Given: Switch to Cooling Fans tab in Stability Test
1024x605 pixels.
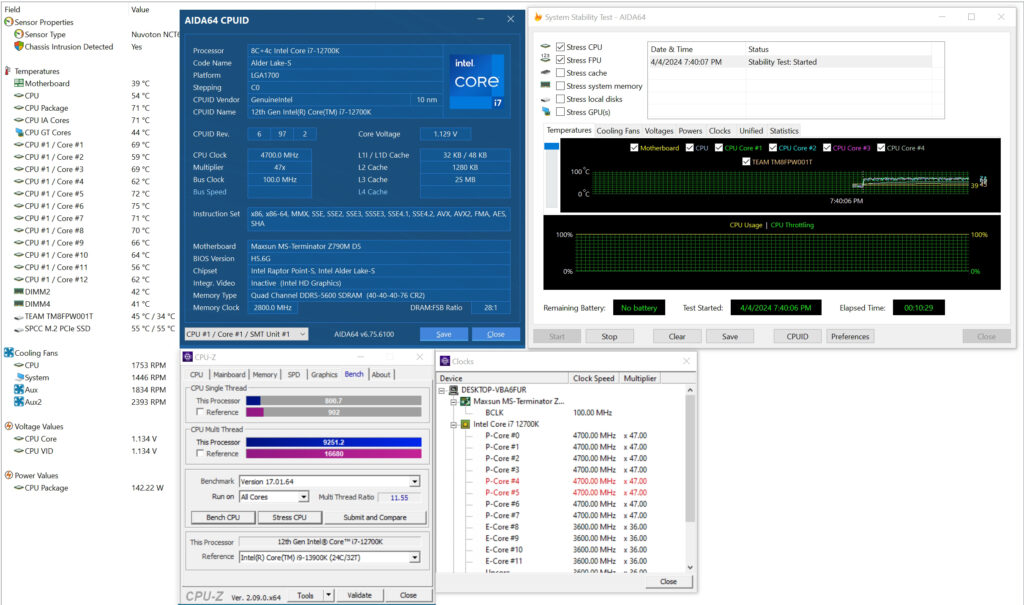Looking at the screenshot, I should (618, 131).
